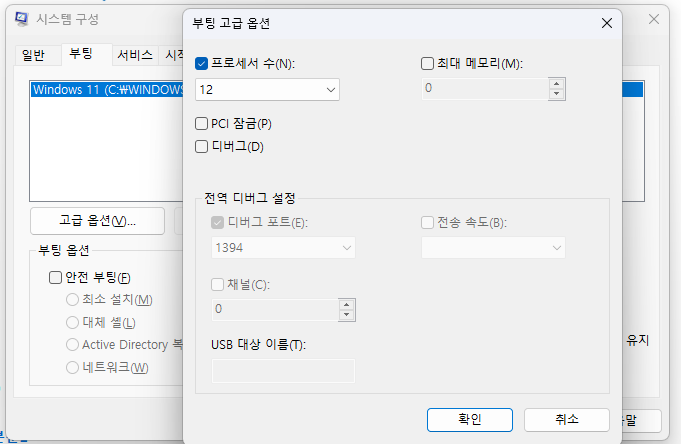
Task: Select the 대체 셸(L) radio button
Action: (x=72, y=322)
